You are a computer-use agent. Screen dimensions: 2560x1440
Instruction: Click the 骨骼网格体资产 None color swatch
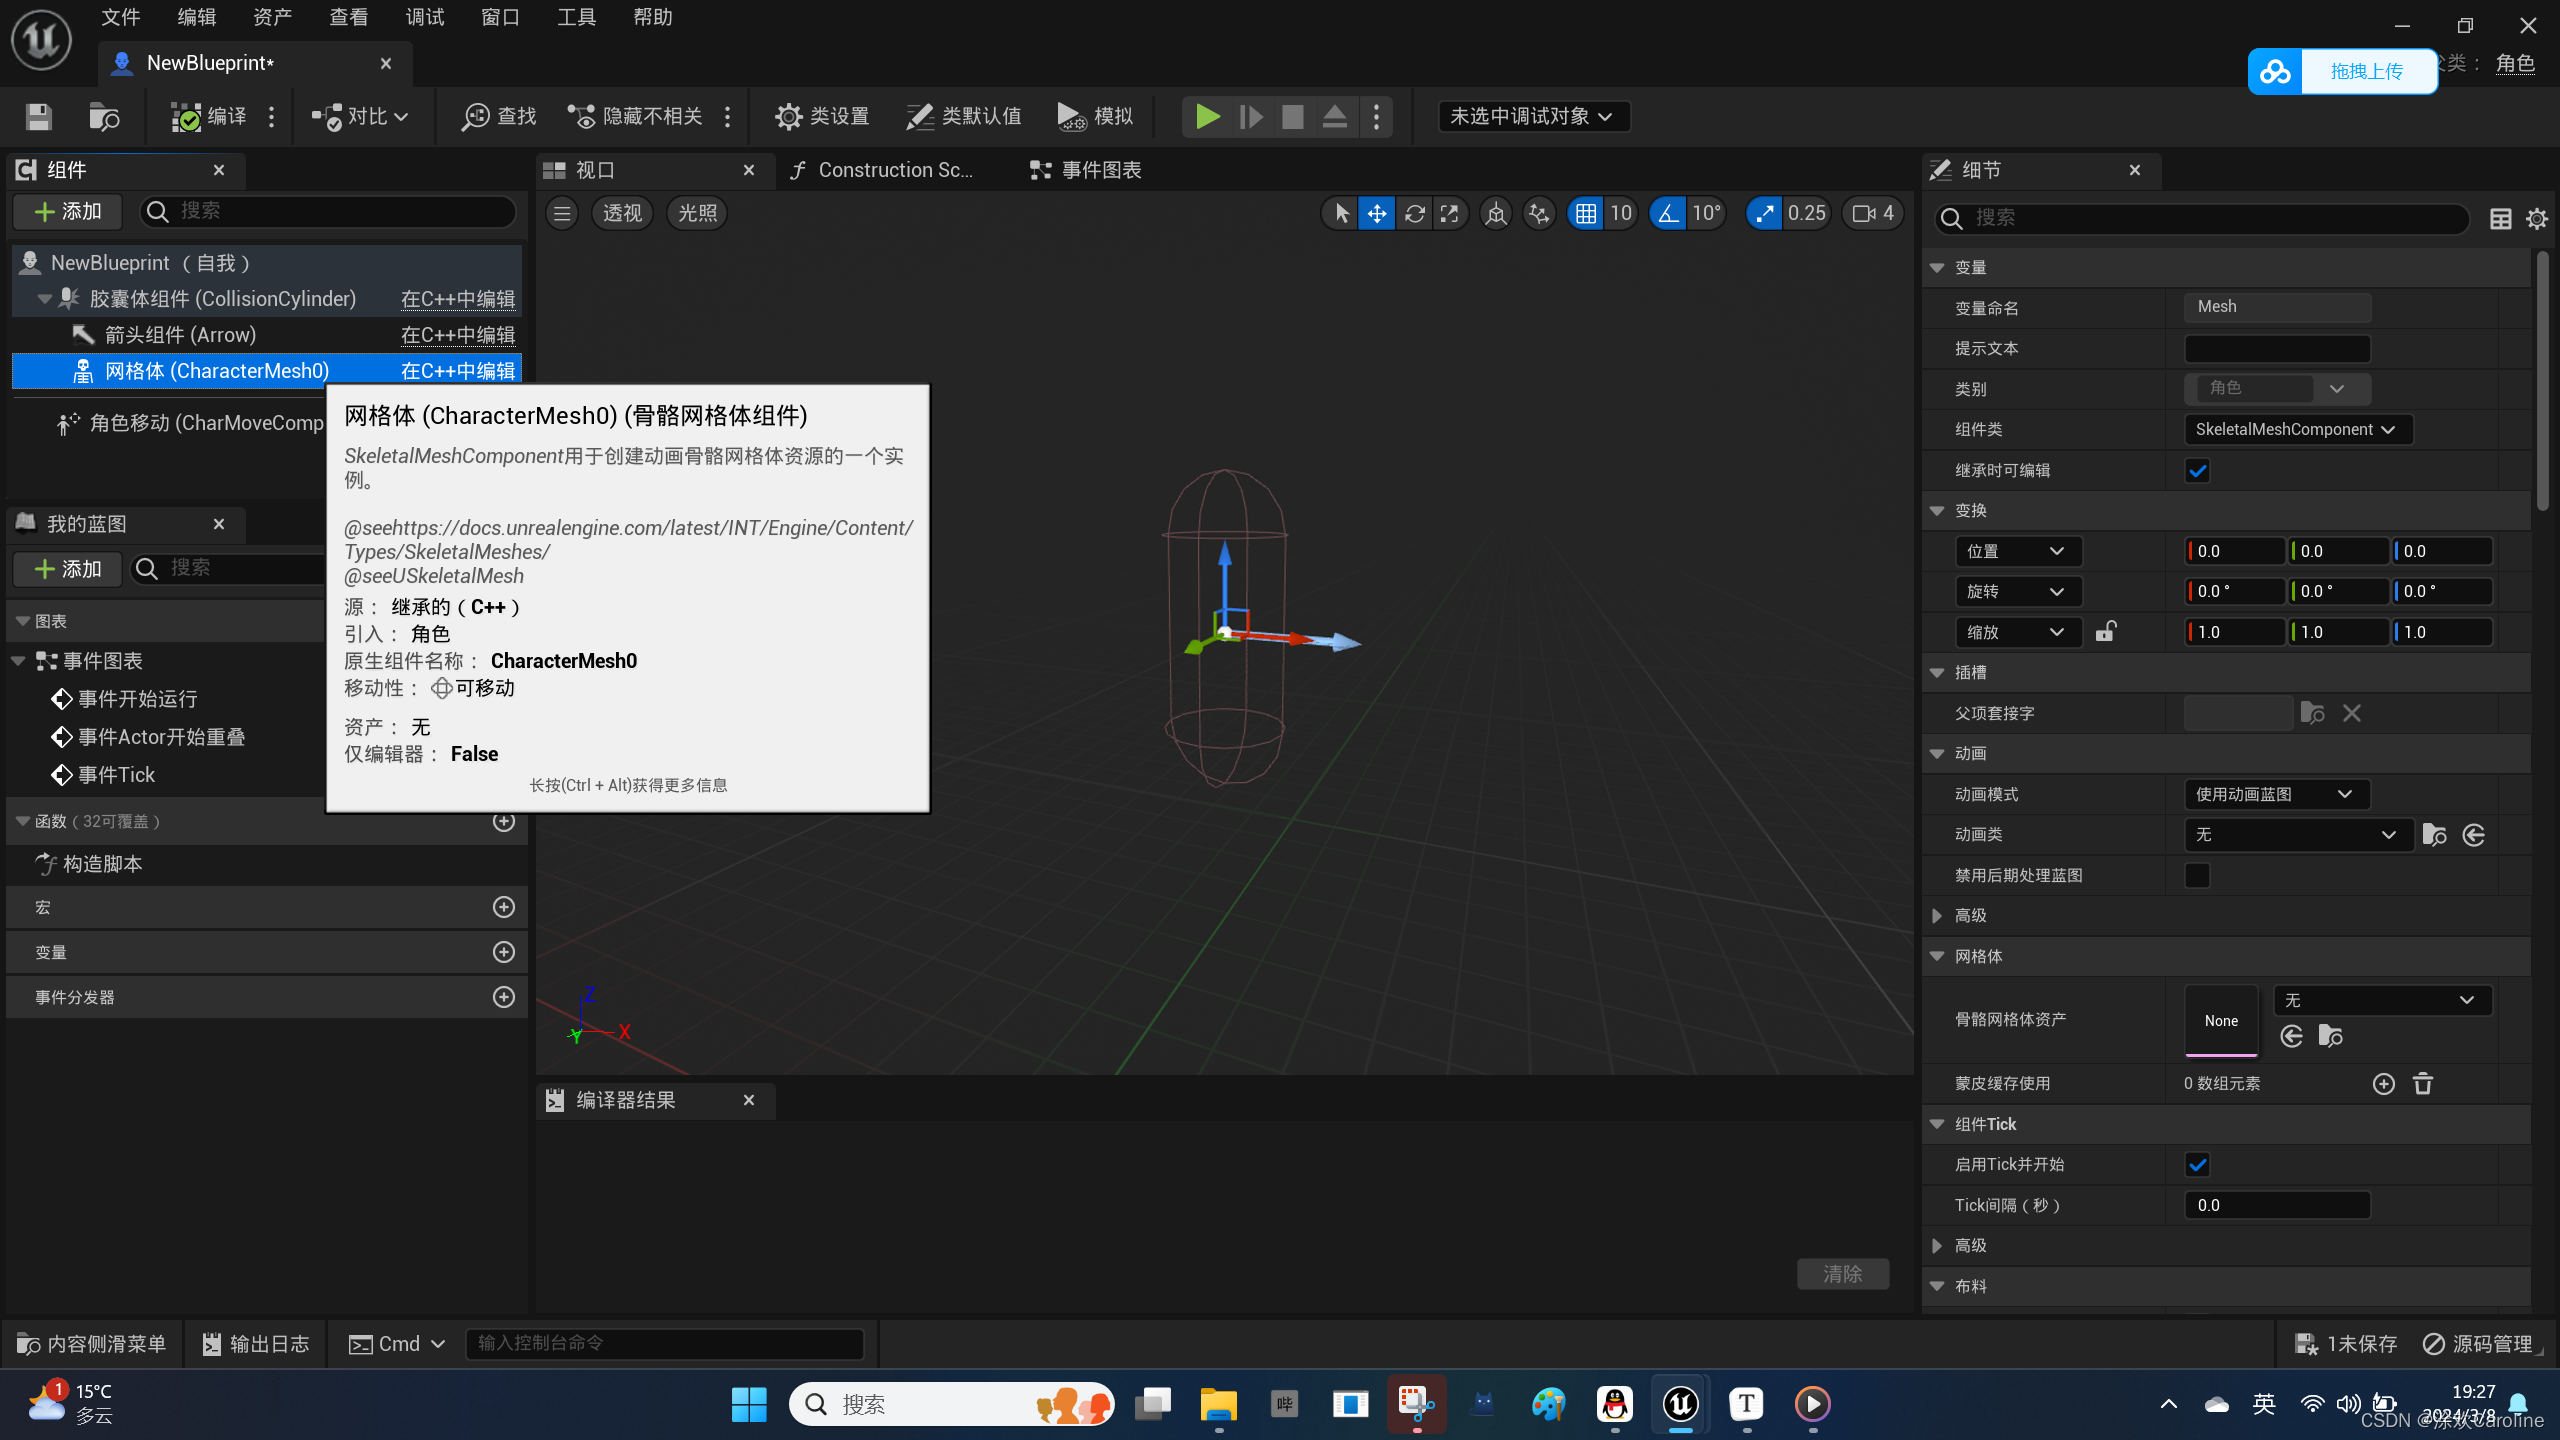(2219, 1018)
